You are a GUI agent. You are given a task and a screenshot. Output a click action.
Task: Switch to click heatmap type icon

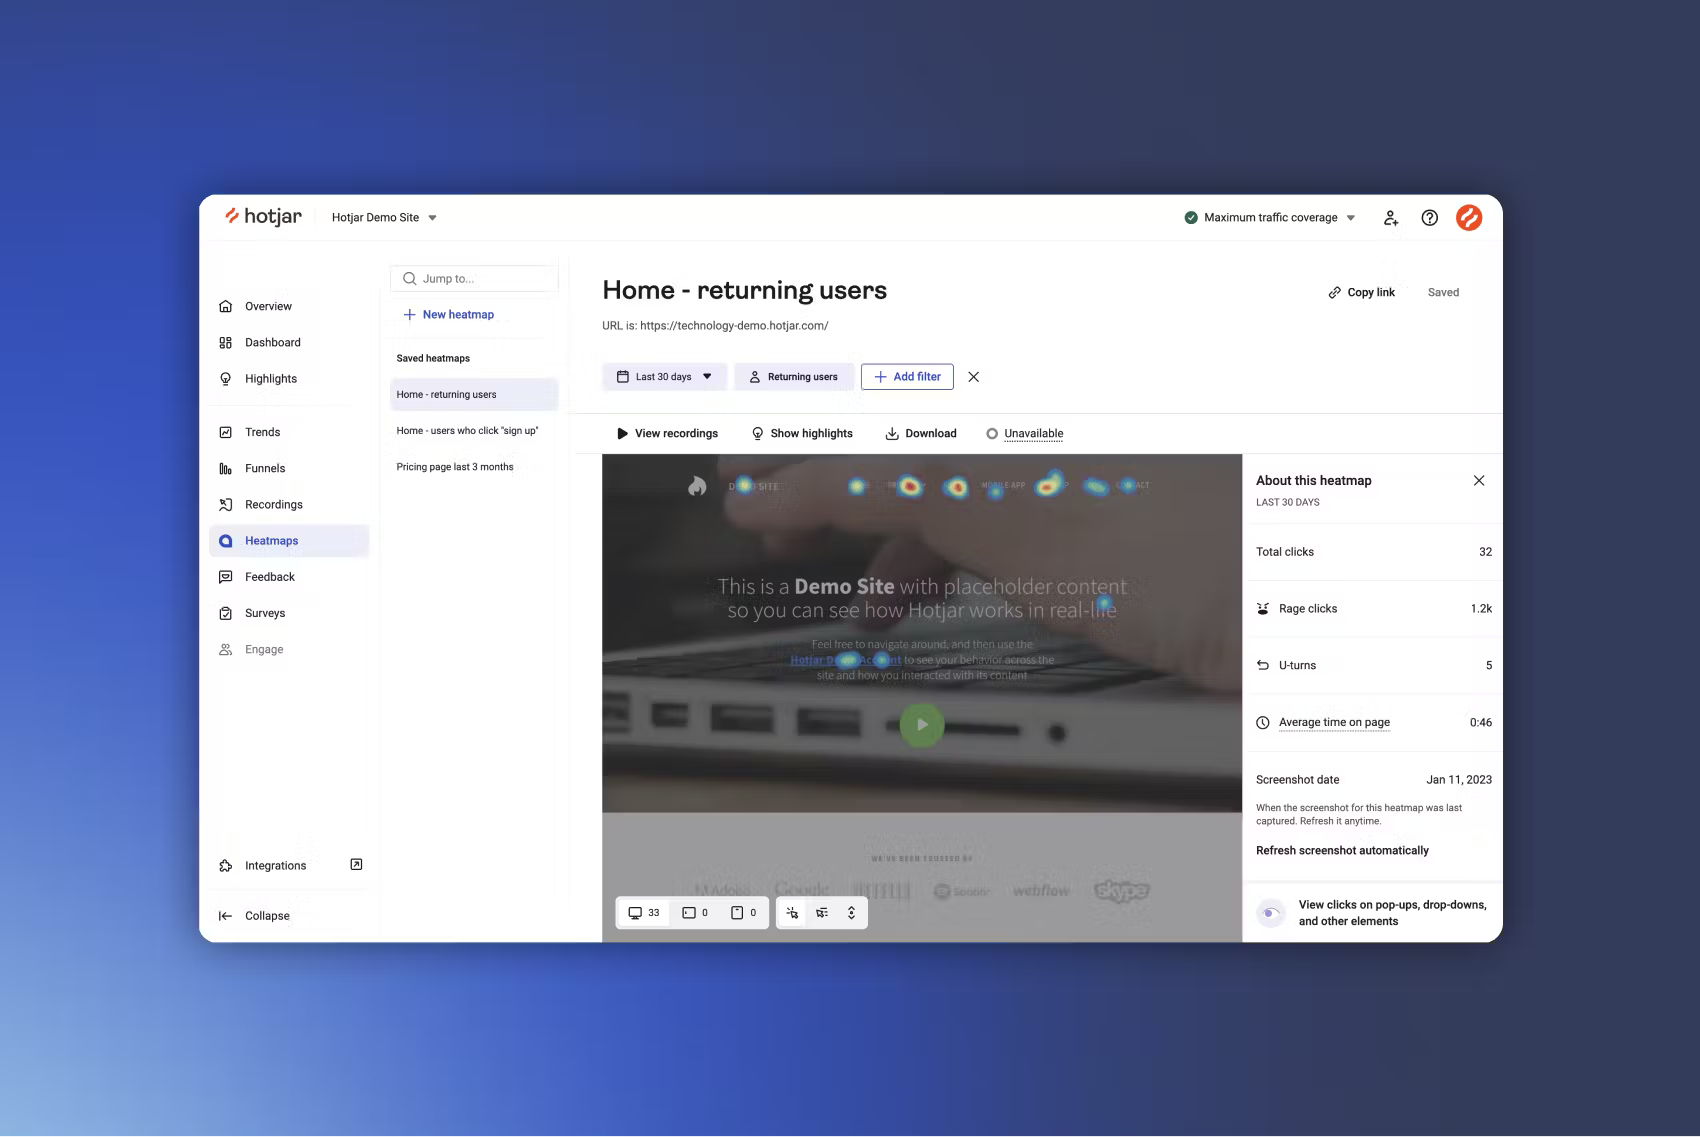click(x=792, y=913)
